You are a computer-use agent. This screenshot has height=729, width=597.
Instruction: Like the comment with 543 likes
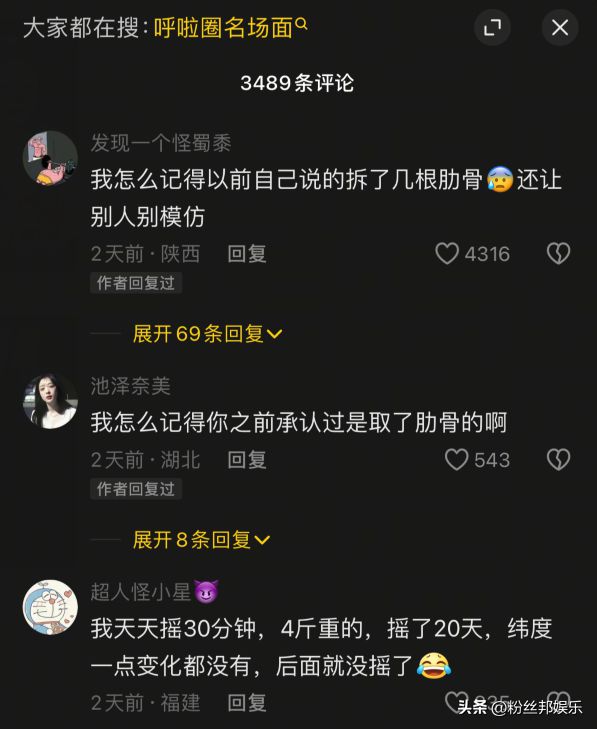[x=456, y=460]
